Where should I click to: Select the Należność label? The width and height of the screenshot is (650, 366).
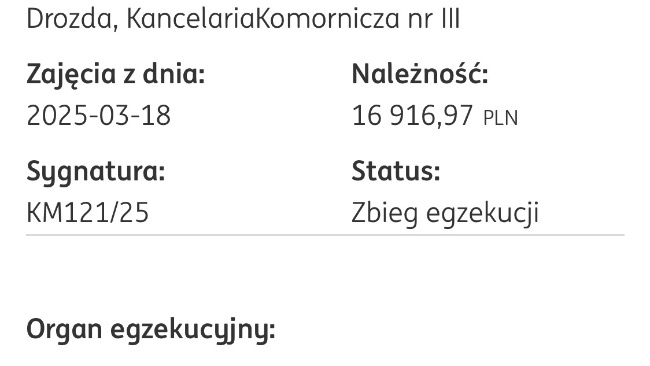coord(420,74)
